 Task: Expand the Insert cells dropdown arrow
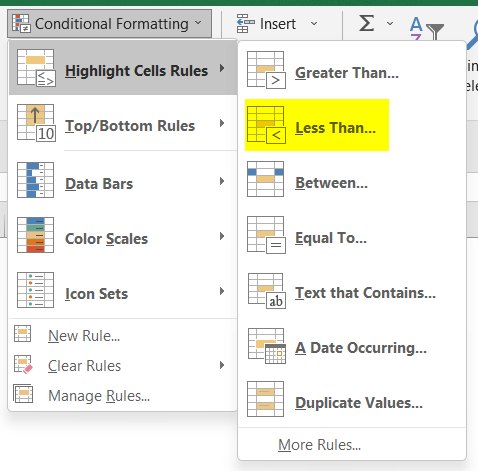pyautogui.click(x=314, y=24)
